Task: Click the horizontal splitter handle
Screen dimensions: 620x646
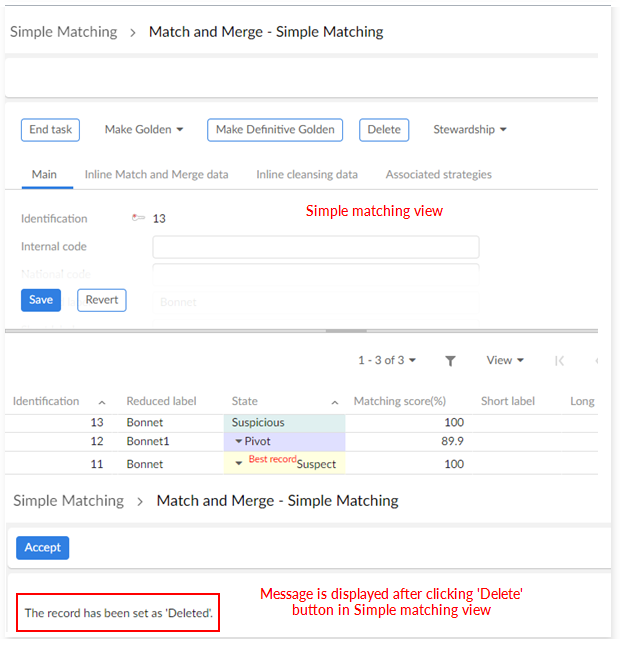Action: (x=346, y=331)
